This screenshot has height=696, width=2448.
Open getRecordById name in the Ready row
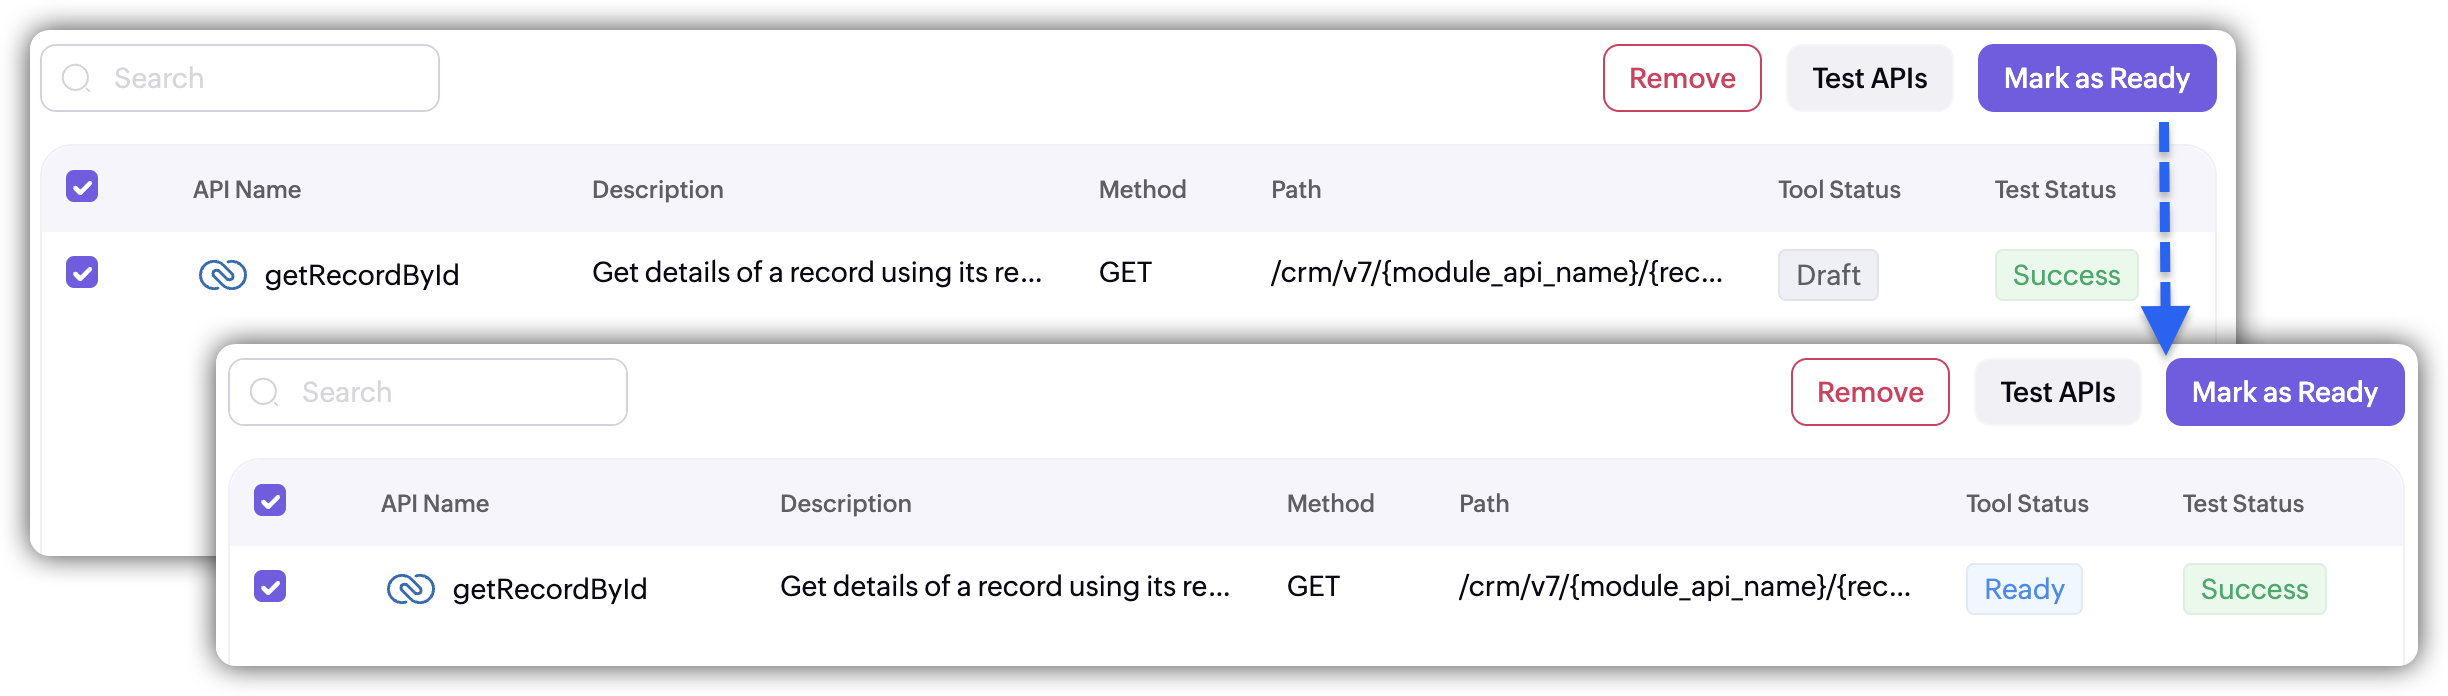point(550,589)
